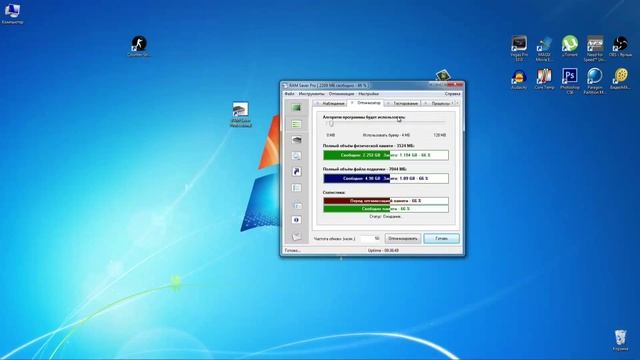Image resolution: width=640 pixels, height=360 pixels.
Task: Click the Готово status bar text
Action: [293, 250]
